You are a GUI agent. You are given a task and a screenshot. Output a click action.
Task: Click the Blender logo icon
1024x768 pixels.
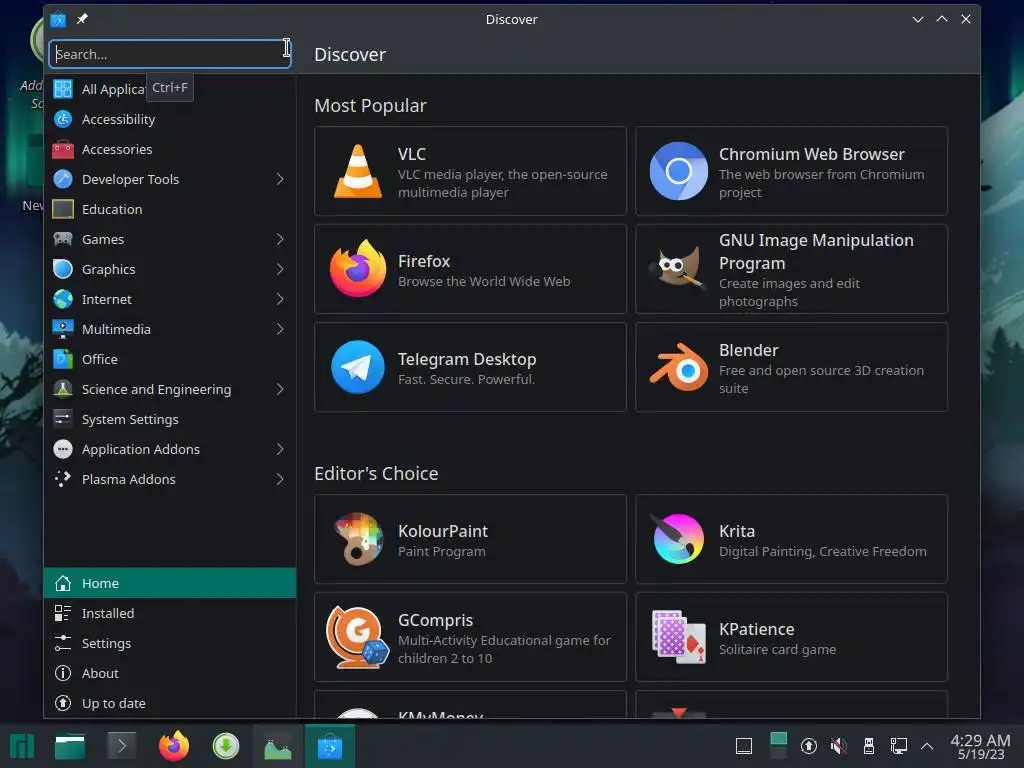point(679,367)
